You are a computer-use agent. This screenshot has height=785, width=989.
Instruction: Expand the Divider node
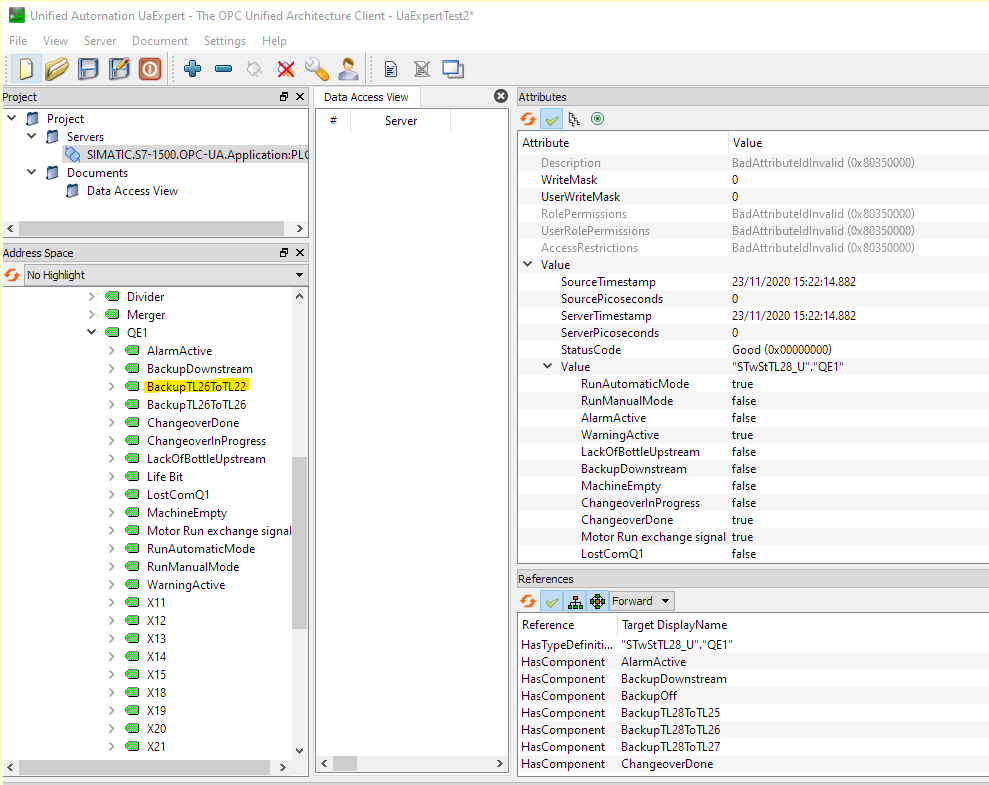click(91, 296)
